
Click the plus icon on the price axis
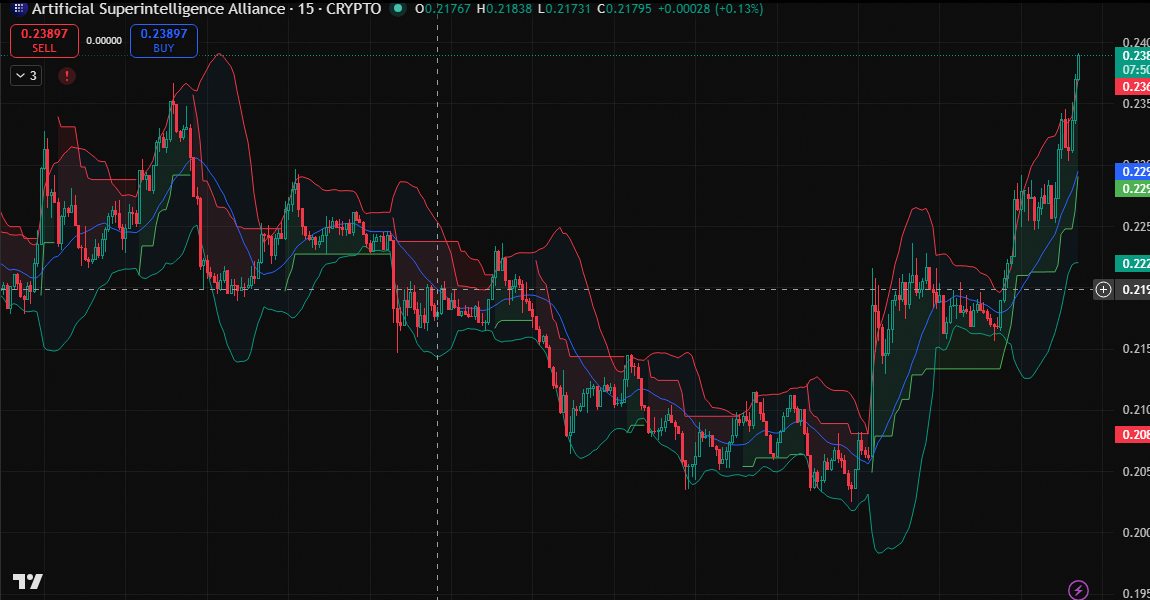click(1103, 290)
